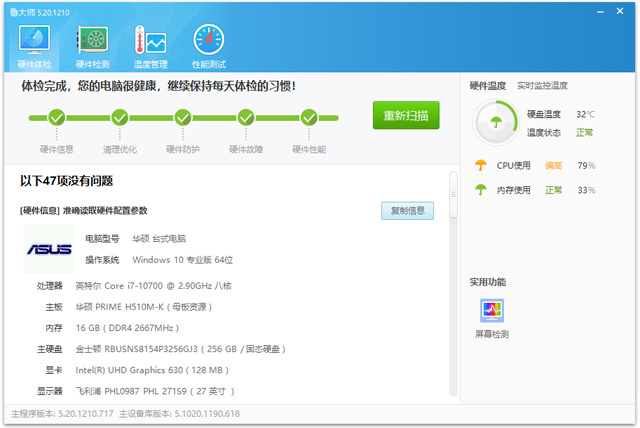Click the 屏幕检测 screen test icon
Screen dimensions: 640x428
tap(492, 310)
